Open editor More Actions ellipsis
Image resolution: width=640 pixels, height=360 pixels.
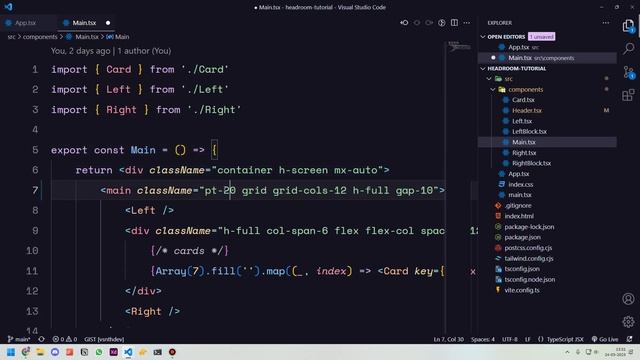point(467,23)
